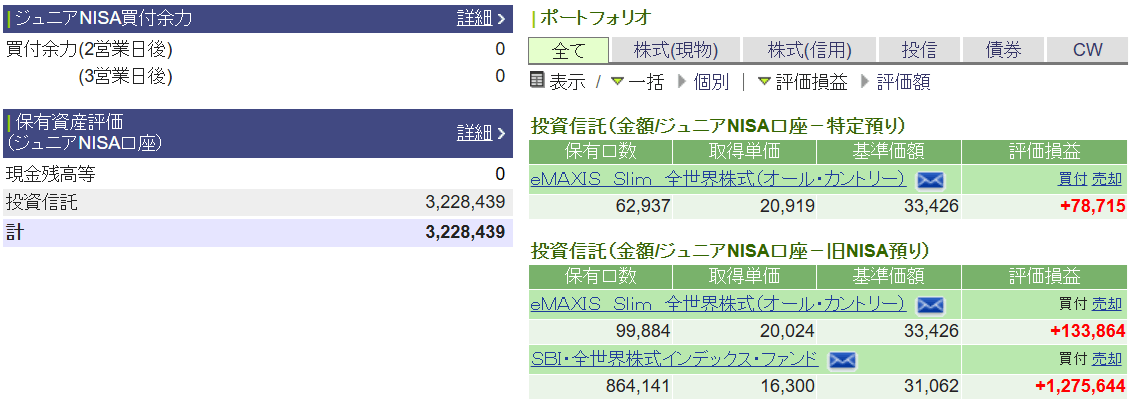Click 買付 for SBI・全世界株式インデックス・ファンド
The width and height of the screenshot is (1130, 402).
click(x=1072, y=358)
